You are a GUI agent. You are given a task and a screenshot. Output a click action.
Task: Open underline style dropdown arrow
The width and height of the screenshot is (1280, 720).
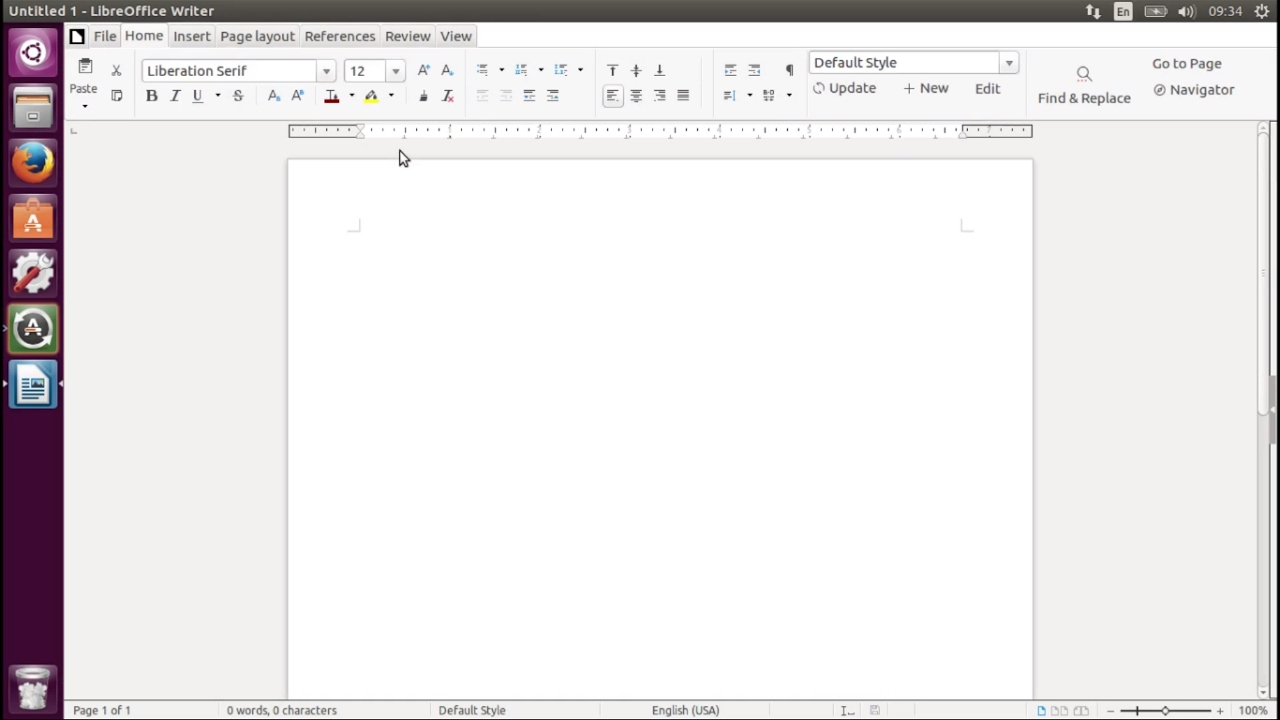[x=217, y=96]
